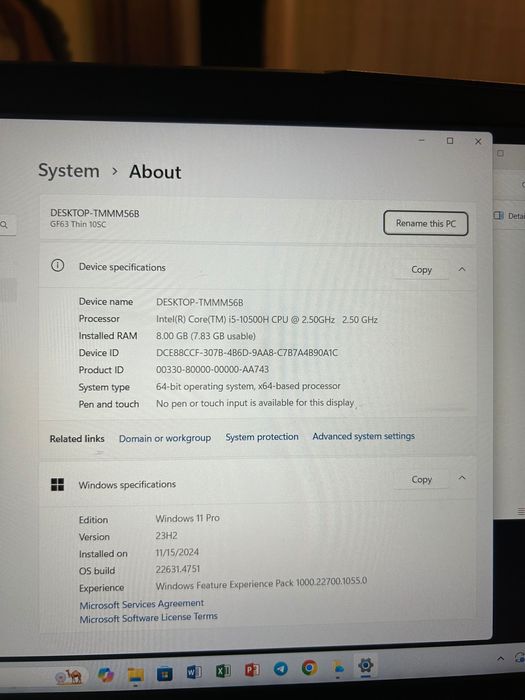Close the Settings About window
Viewport: 525px width, 700px height.
point(478,142)
